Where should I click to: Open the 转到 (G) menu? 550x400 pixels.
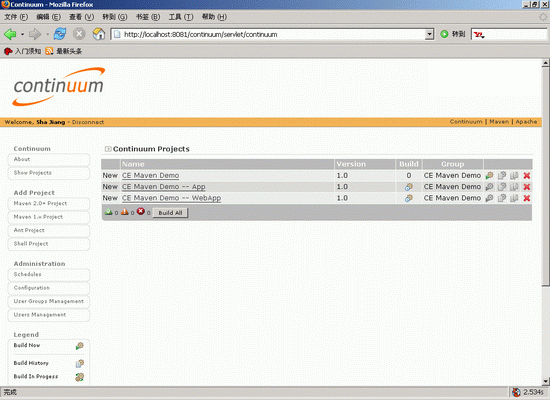pyautogui.click(x=115, y=17)
